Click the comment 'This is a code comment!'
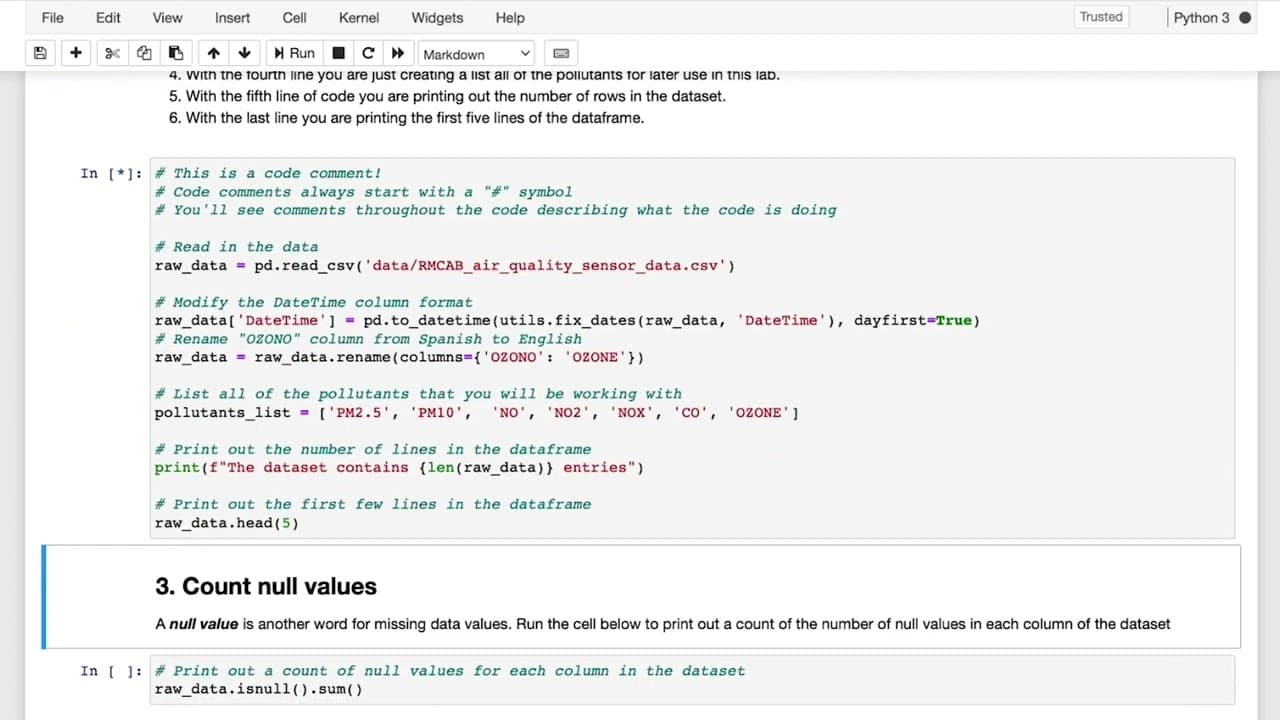 tap(268, 173)
